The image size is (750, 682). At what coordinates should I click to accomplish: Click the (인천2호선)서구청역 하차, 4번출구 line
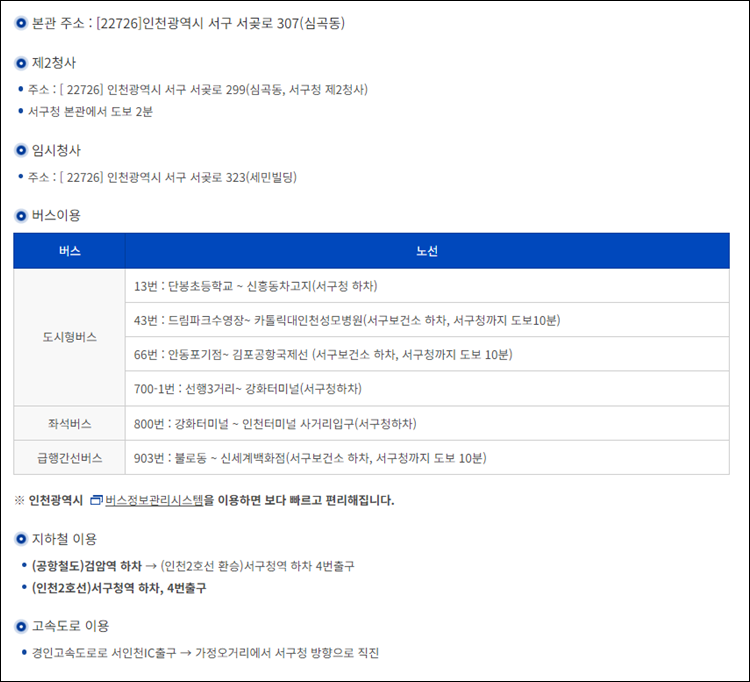click(119, 588)
